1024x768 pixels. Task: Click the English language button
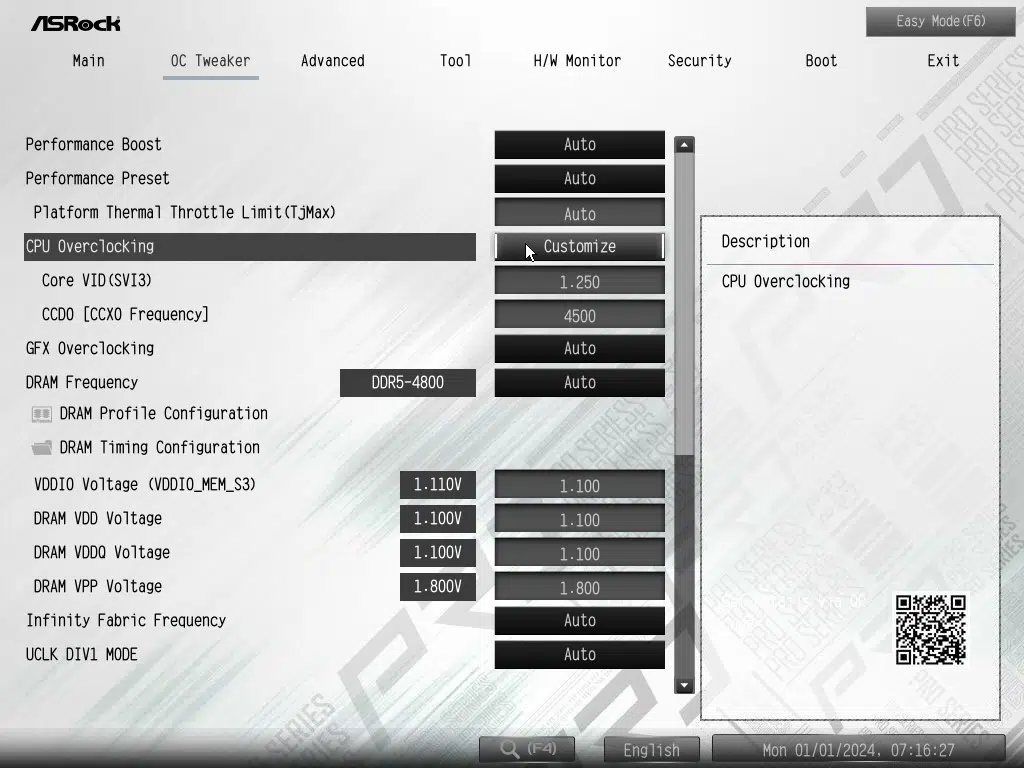point(651,750)
